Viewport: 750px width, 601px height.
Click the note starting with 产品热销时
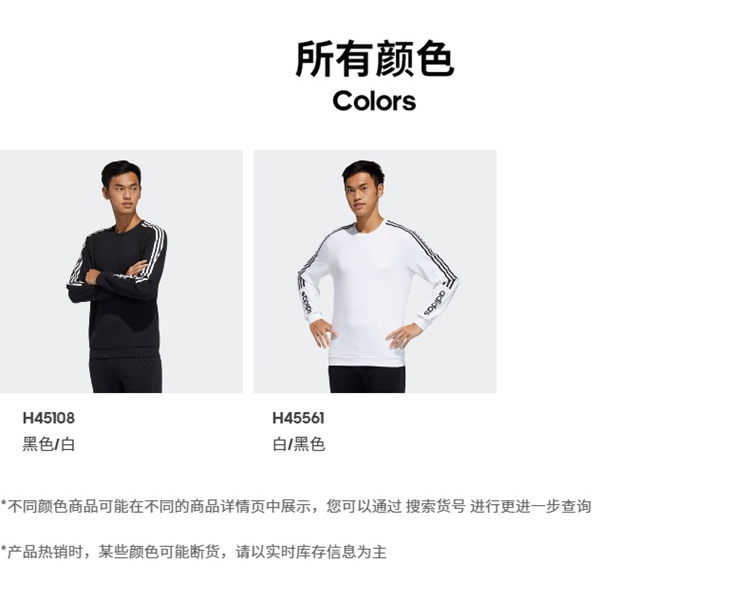[x=193, y=552]
